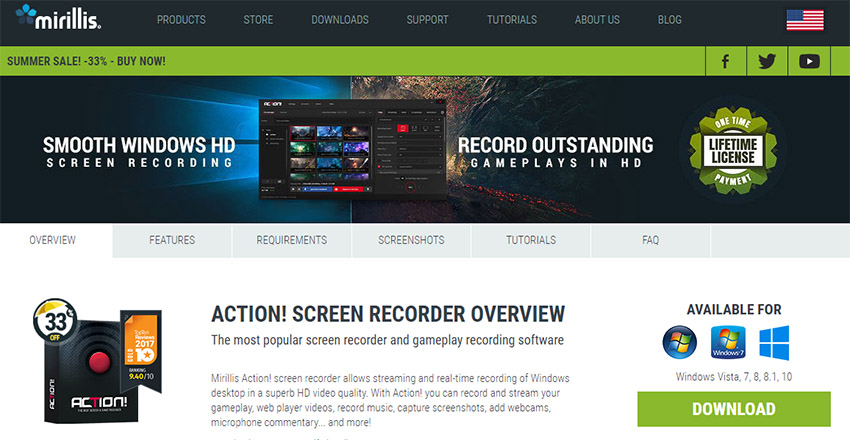The height and width of the screenshot is (440, 850).
Task: Click the Windows 7 logo icon
Action: point(727,342)
